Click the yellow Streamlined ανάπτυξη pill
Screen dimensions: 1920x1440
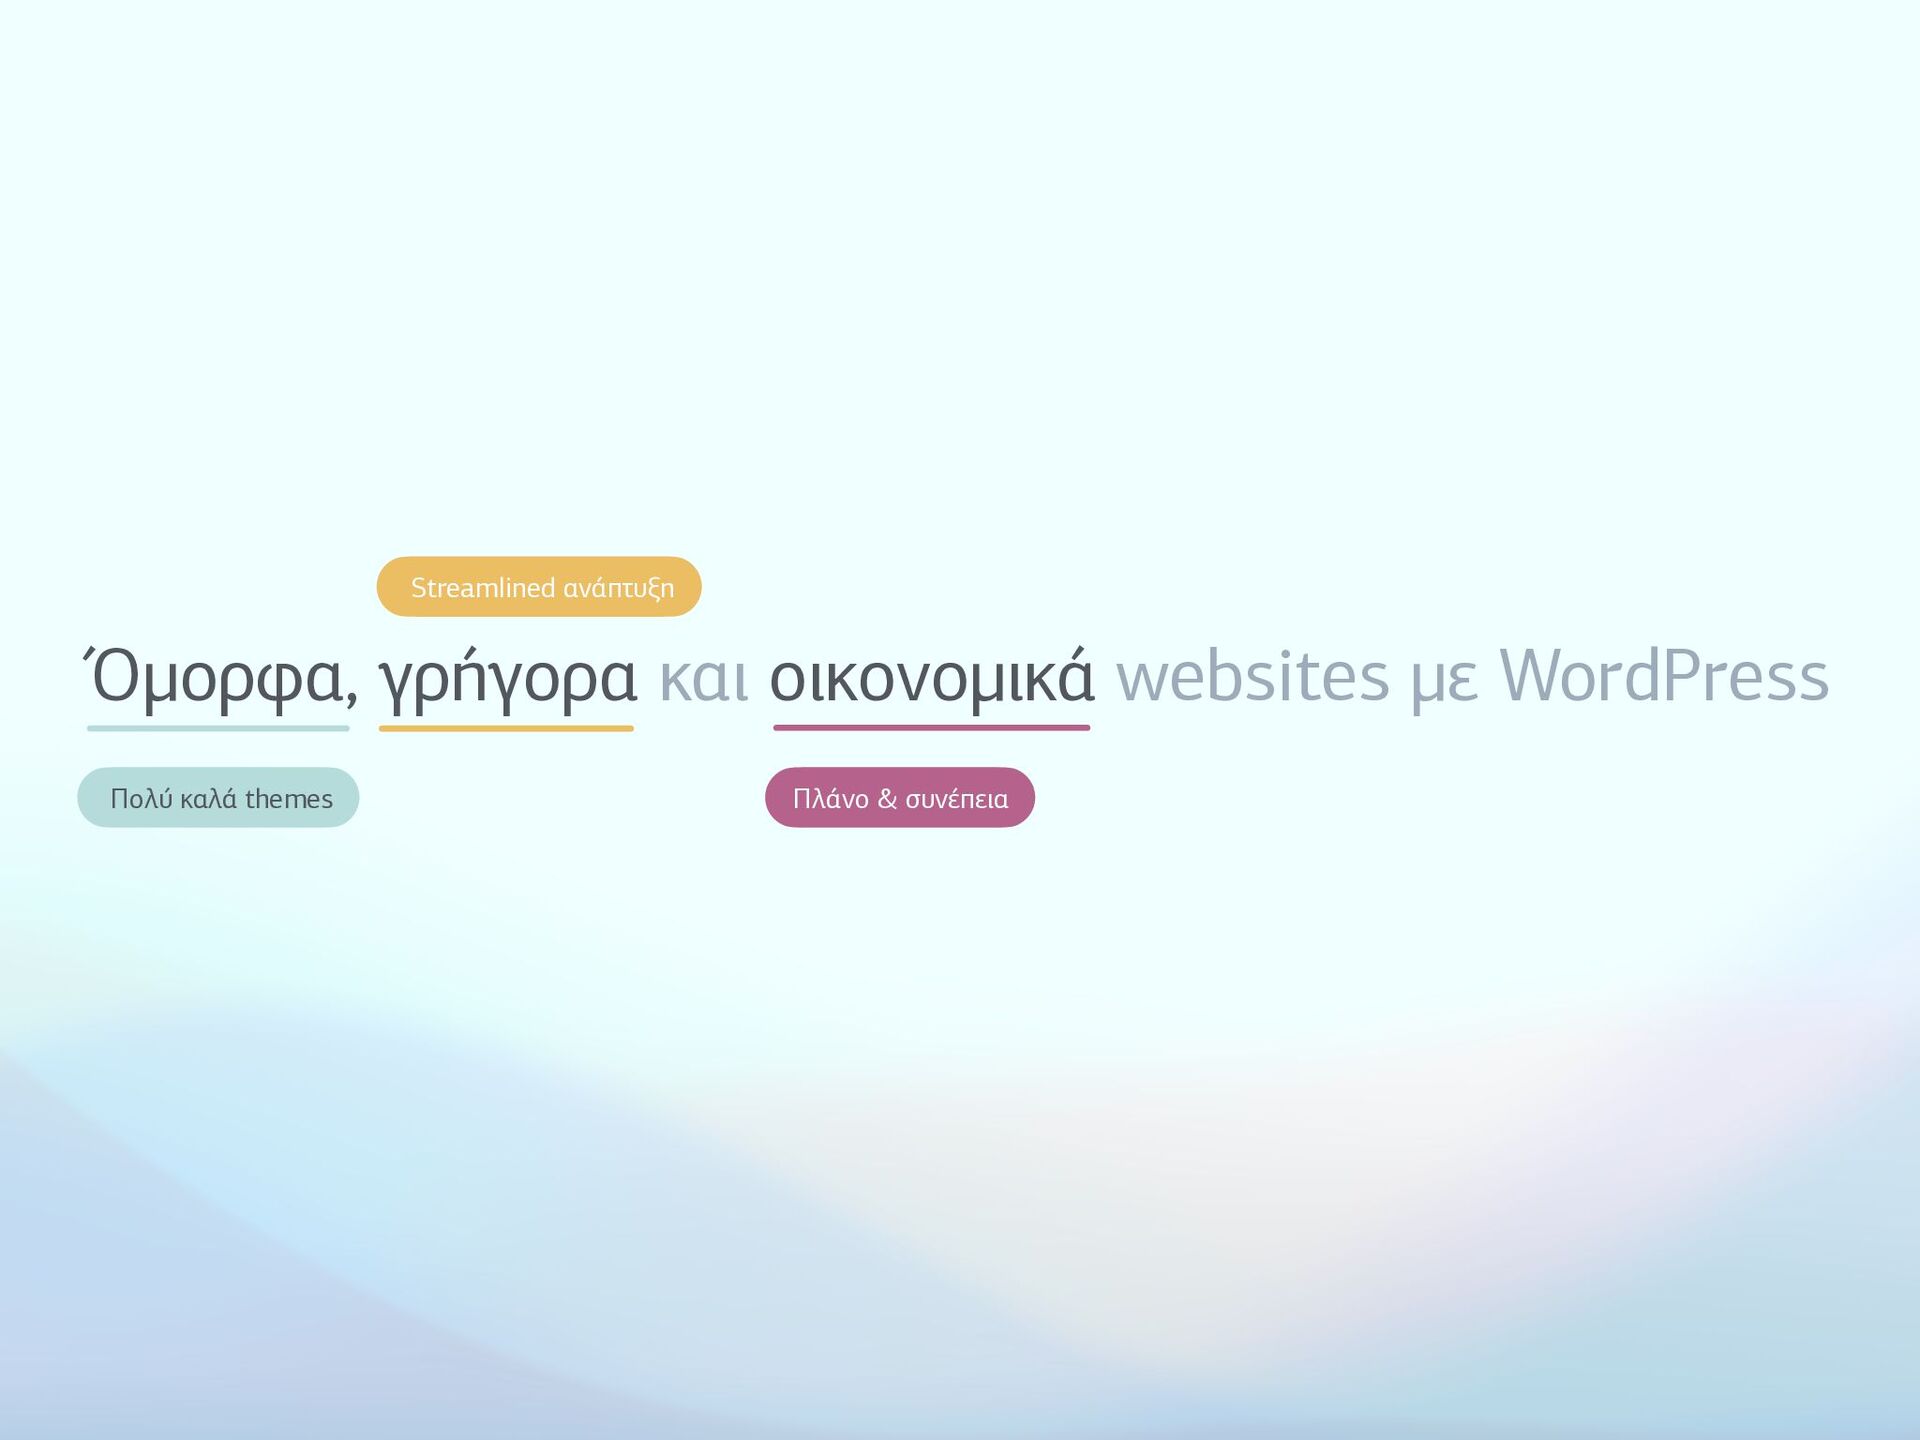pos(539,587)
